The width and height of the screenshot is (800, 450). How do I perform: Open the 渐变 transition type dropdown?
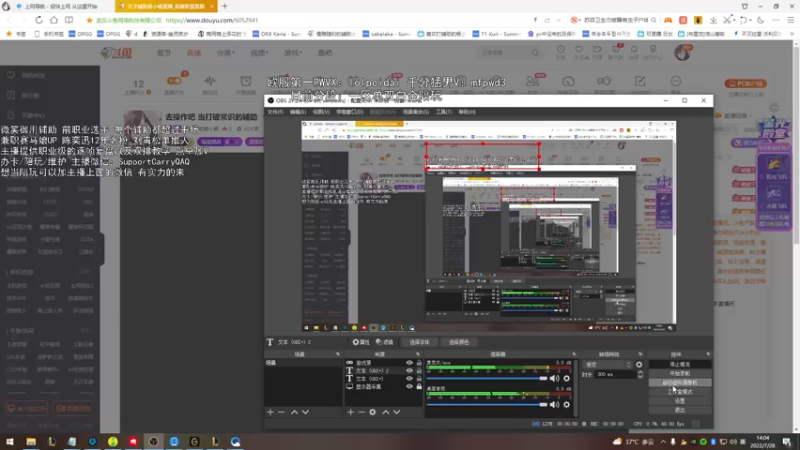pyautogui.click(x=607, y=365)
